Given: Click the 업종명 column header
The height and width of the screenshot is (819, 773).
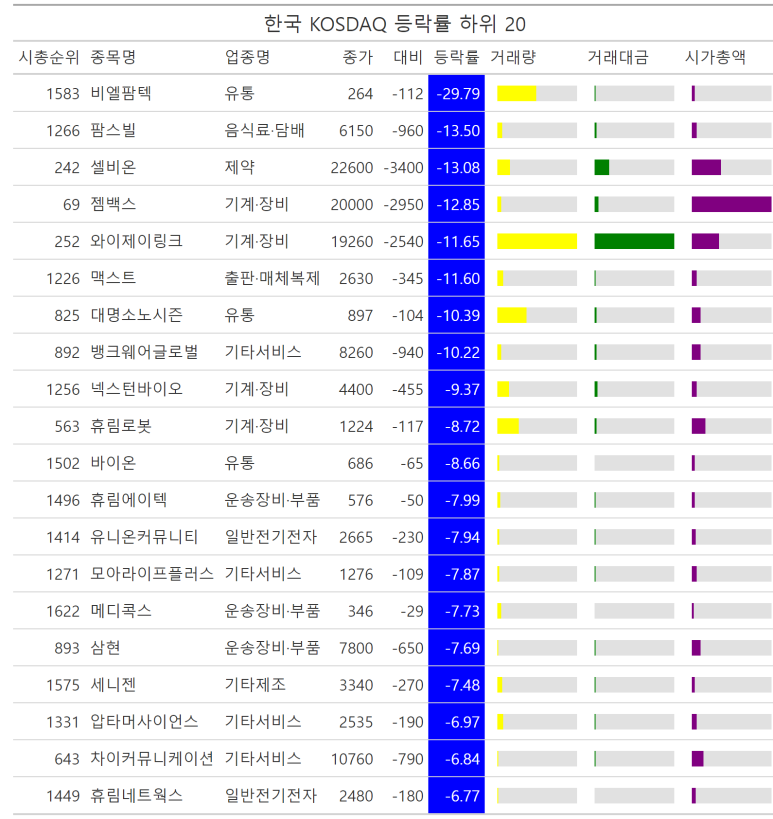Looking at the screenshot, I should pos(247,57).
